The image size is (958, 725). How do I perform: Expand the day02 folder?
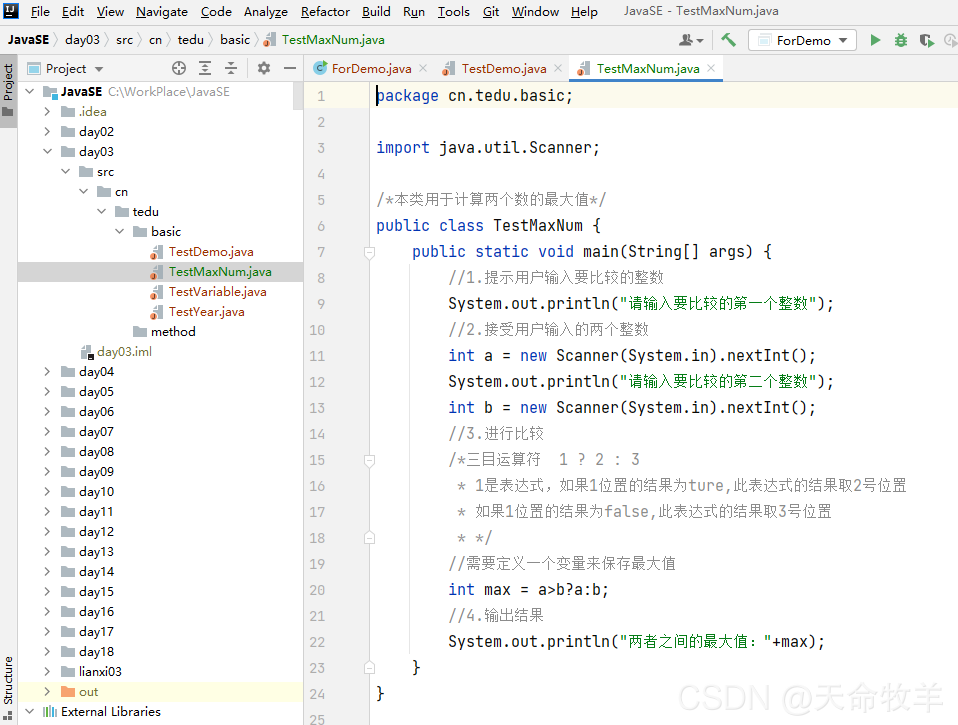point(48,132)
